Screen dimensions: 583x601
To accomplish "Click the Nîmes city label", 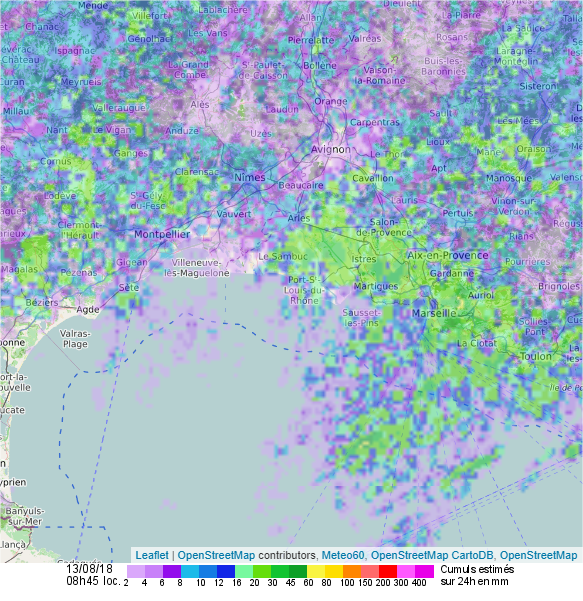I will click(250, 177).
